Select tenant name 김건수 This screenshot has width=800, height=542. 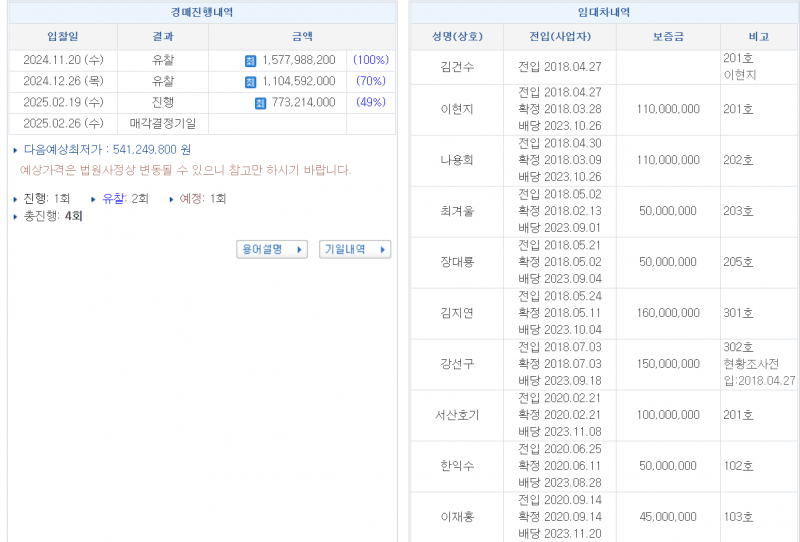(x=457, y=67)
